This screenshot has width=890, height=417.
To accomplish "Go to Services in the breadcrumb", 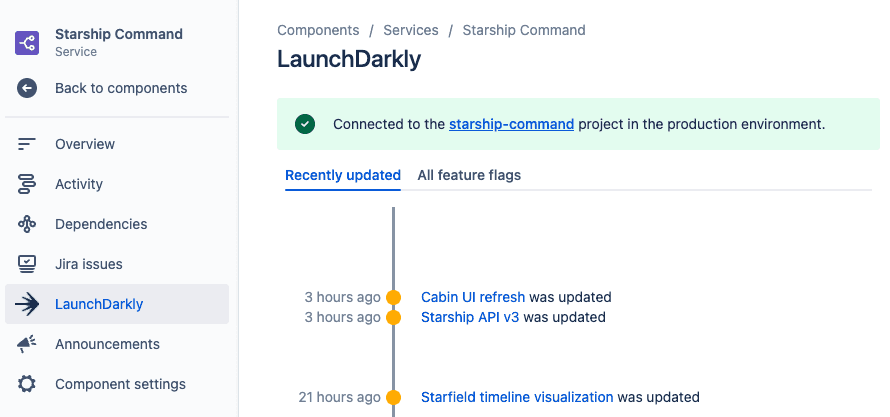I will tap(411, 30).
